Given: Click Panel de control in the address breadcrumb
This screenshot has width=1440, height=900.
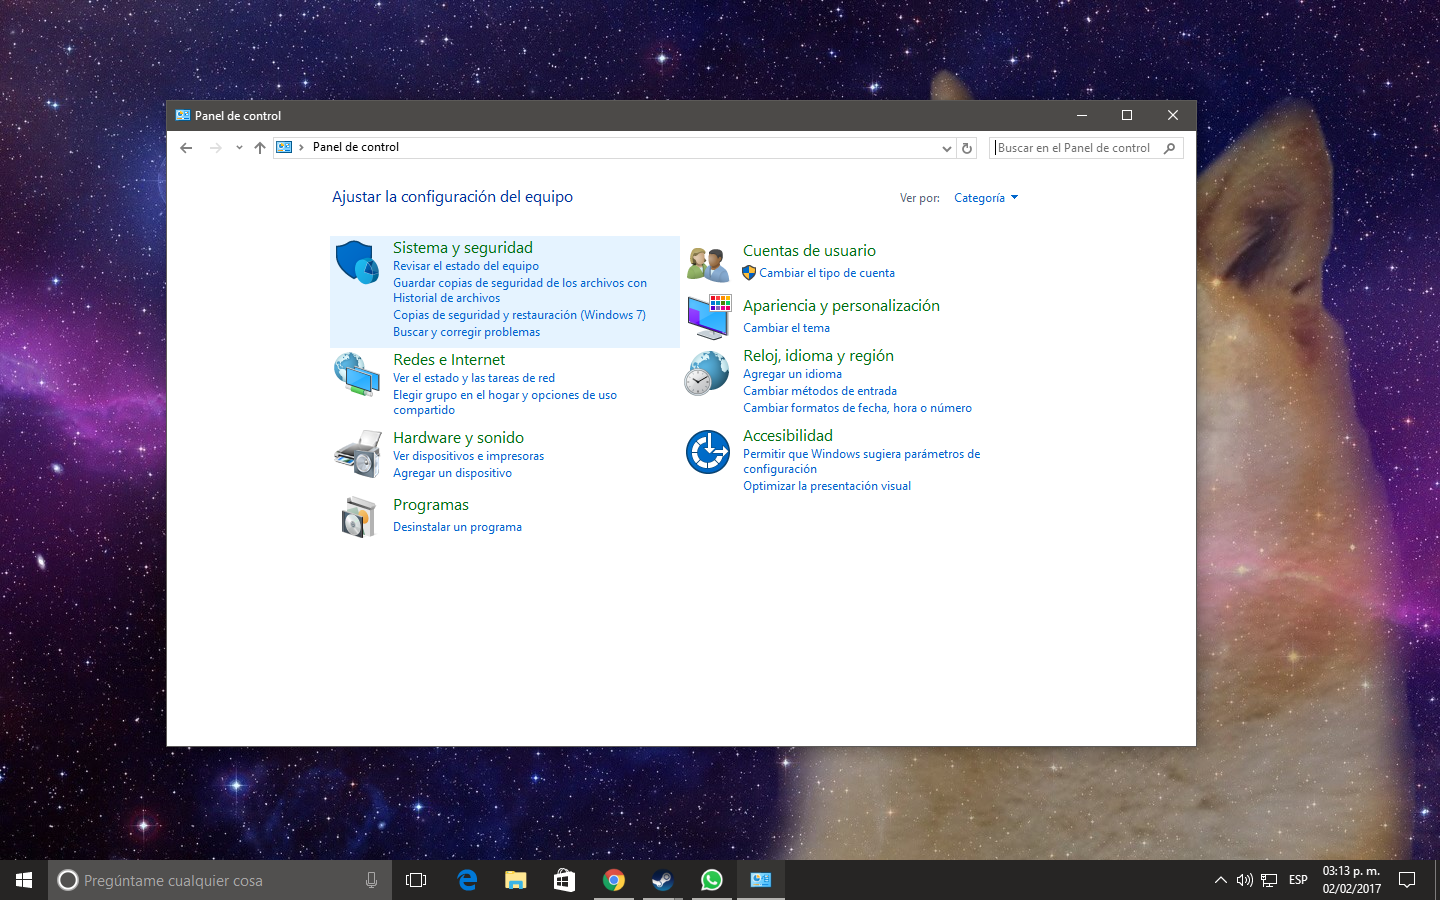Looking at the screenshot, I should (356, 147).
